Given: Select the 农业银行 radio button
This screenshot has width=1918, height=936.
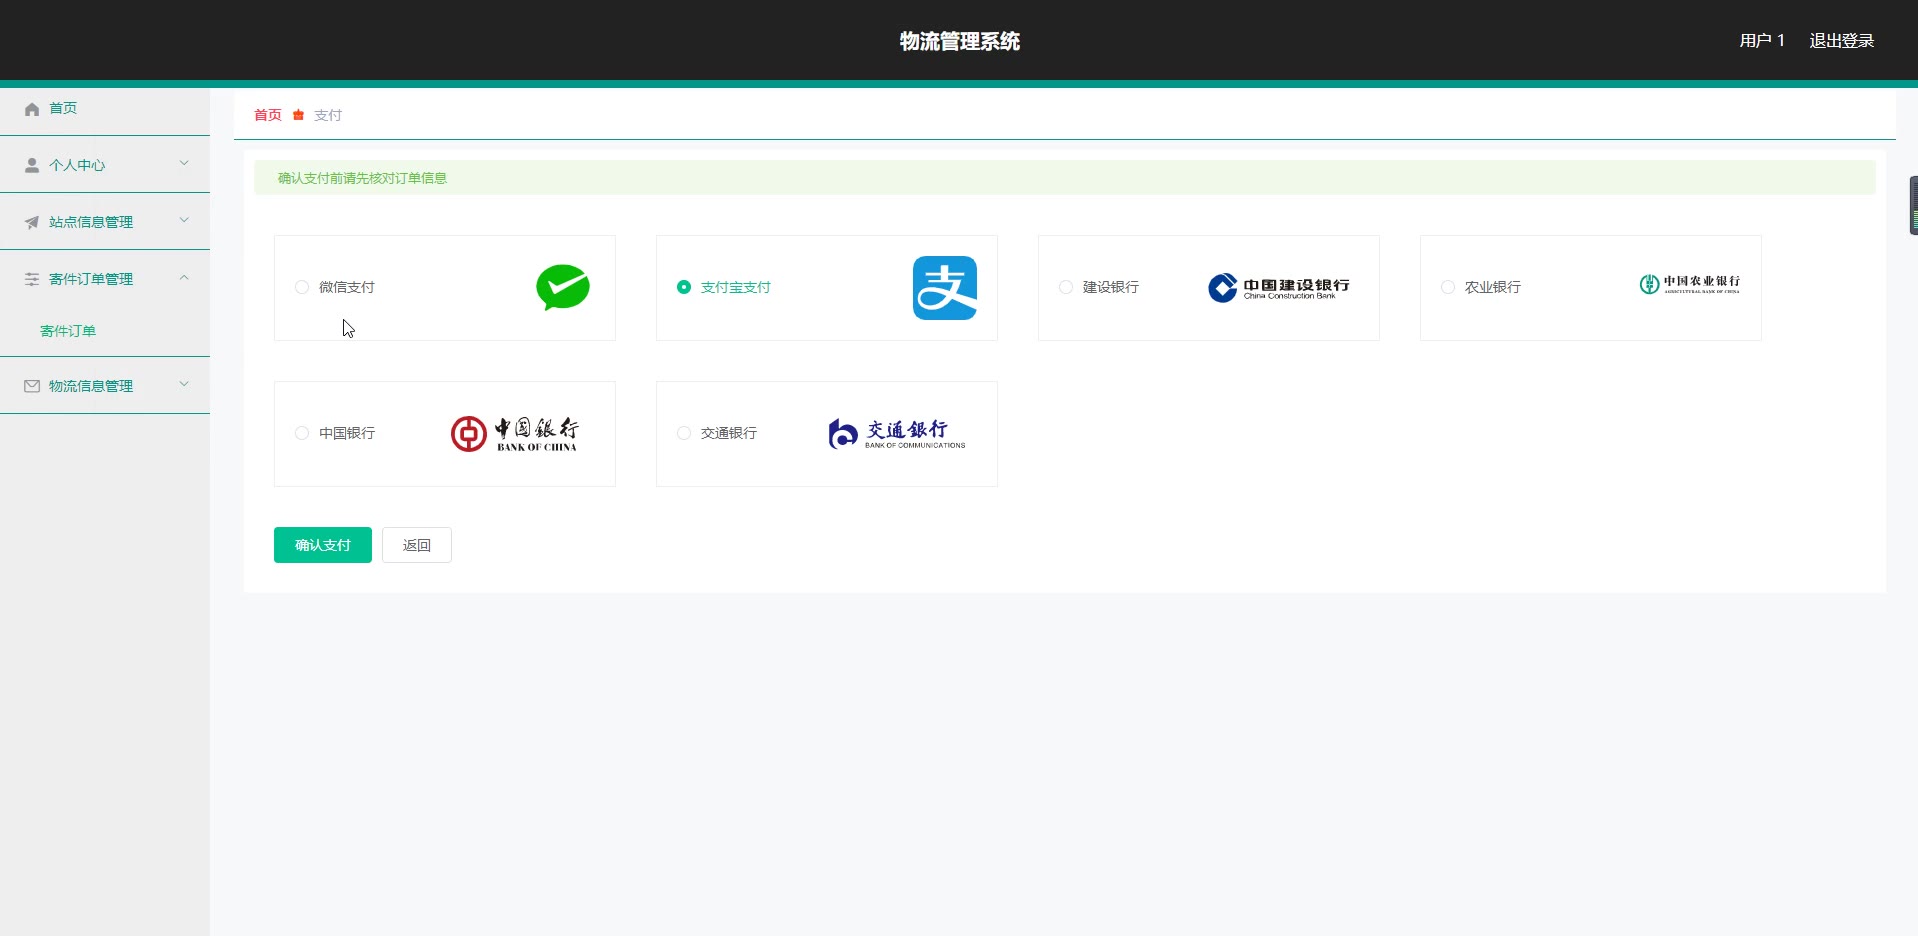Looking at the screenshot, I should 1448,287.
